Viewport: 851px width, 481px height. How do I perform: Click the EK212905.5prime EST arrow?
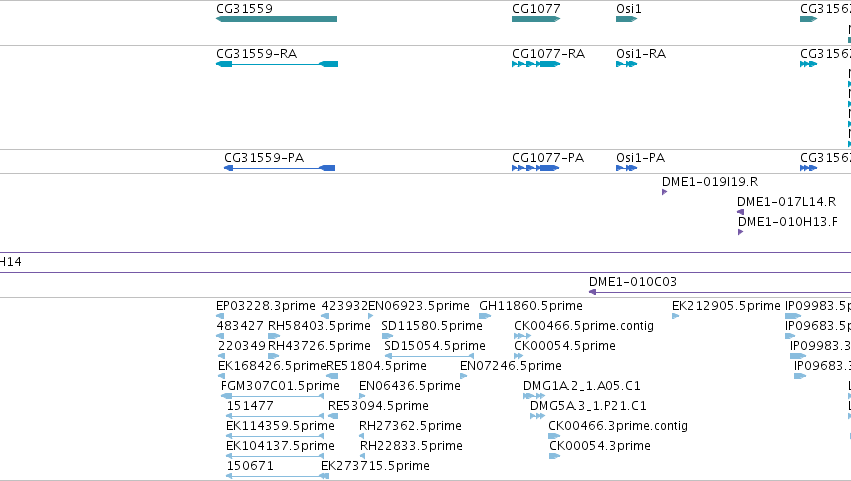click(x=676, y=316)
